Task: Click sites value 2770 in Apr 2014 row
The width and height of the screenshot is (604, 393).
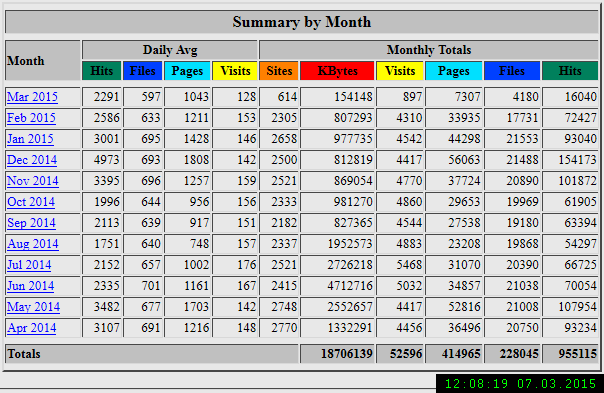Action: coord(284,328)
